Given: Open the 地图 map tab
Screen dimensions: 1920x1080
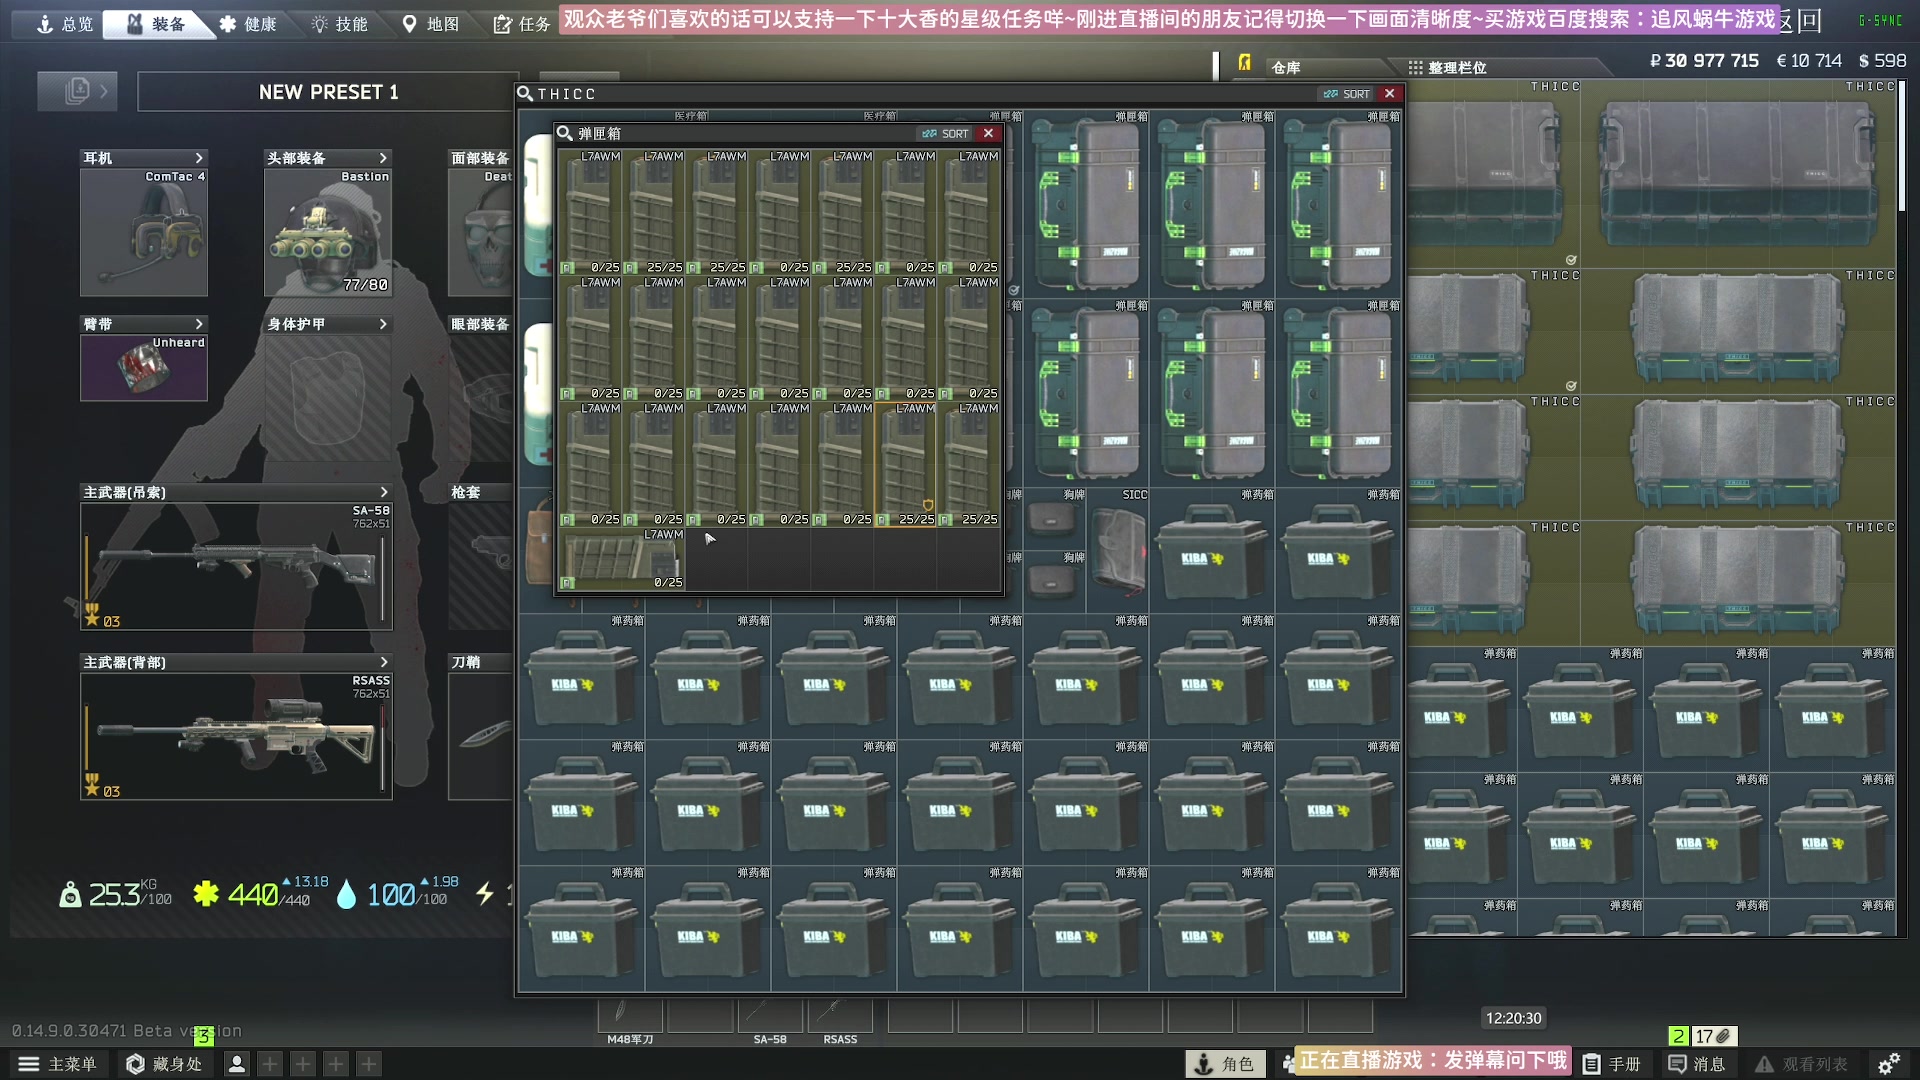Looking at the screenshot, I should [x=430, y=24].
